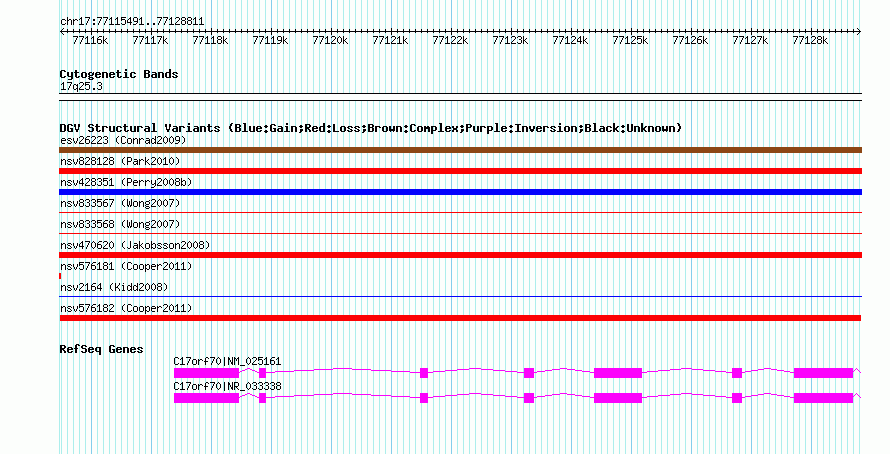The height and width of the screenshot is (454, 890).
Task: Click NM_025161's rightmost exon block near 77128k
Action: (x=823, y=373)
